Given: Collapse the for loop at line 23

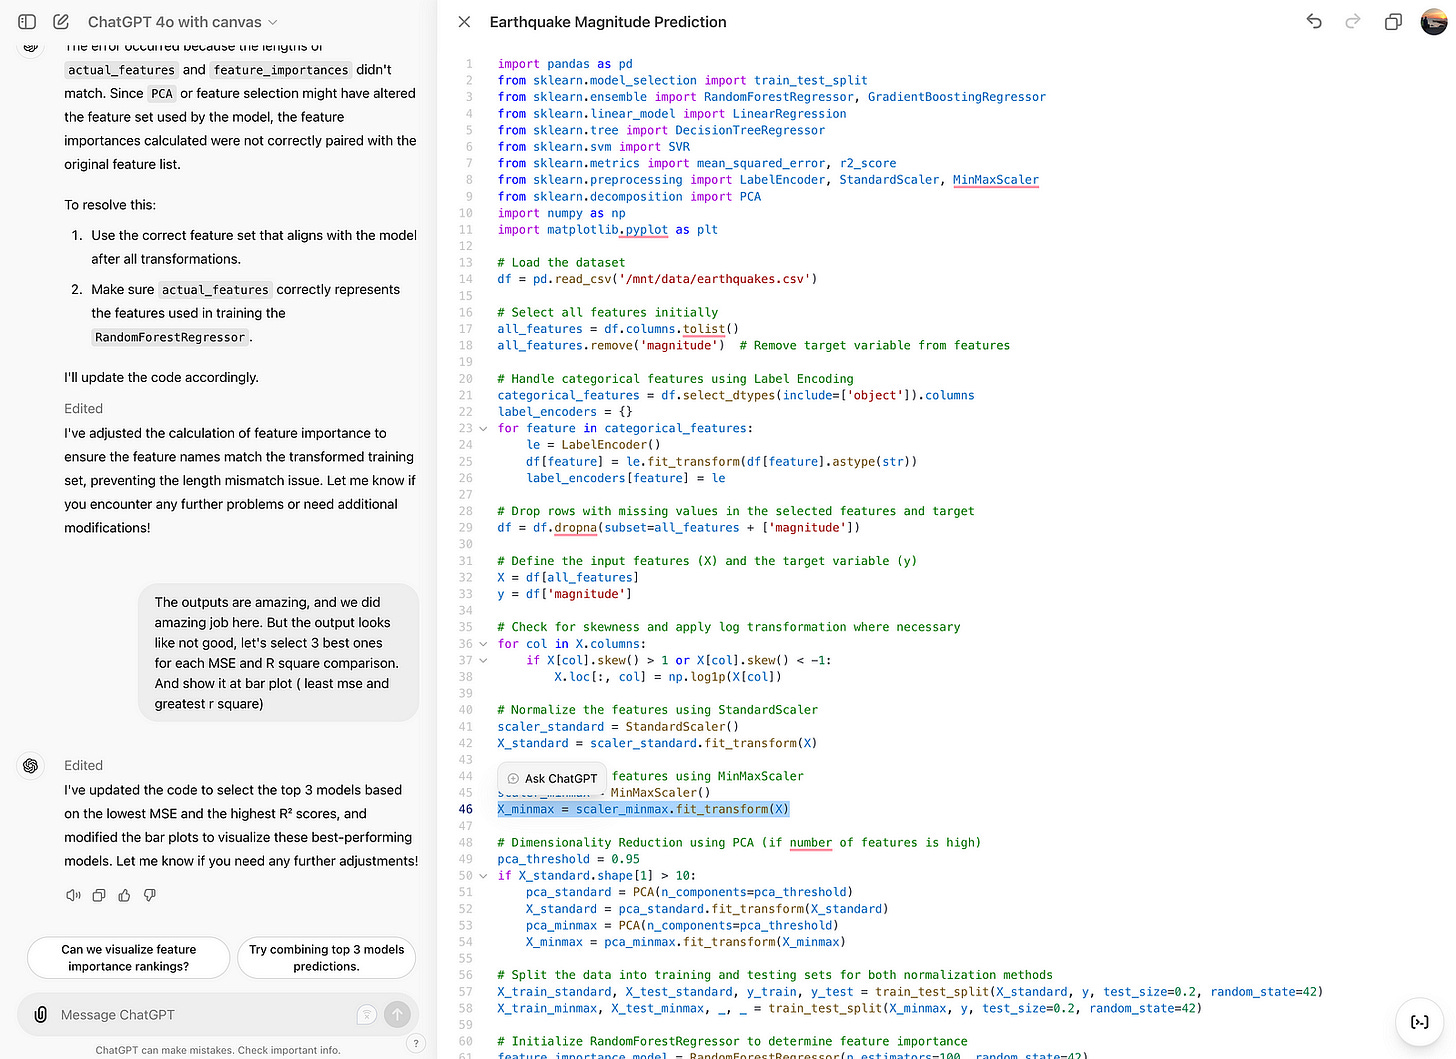Looking at the screenshot, I should 483,428.
